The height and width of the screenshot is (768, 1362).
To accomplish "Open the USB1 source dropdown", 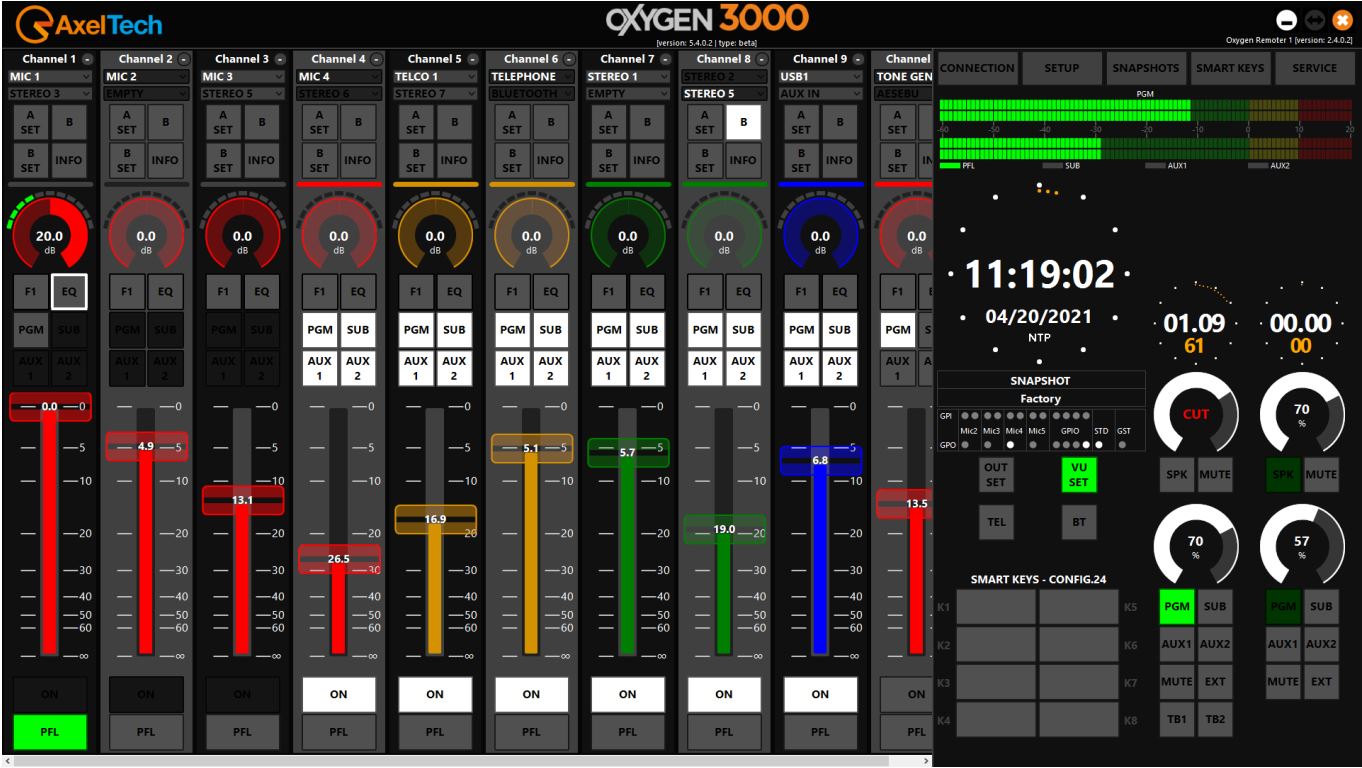I will pos(820,76).
